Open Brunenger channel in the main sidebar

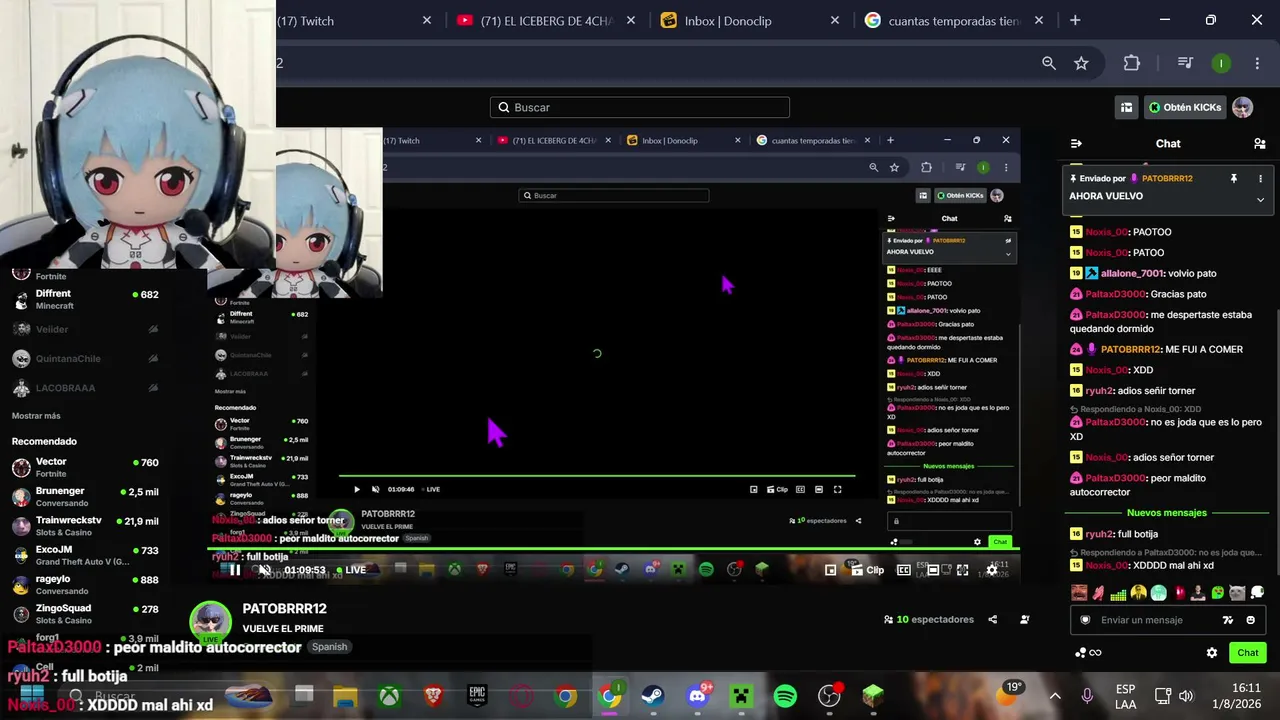pos(85,497)
